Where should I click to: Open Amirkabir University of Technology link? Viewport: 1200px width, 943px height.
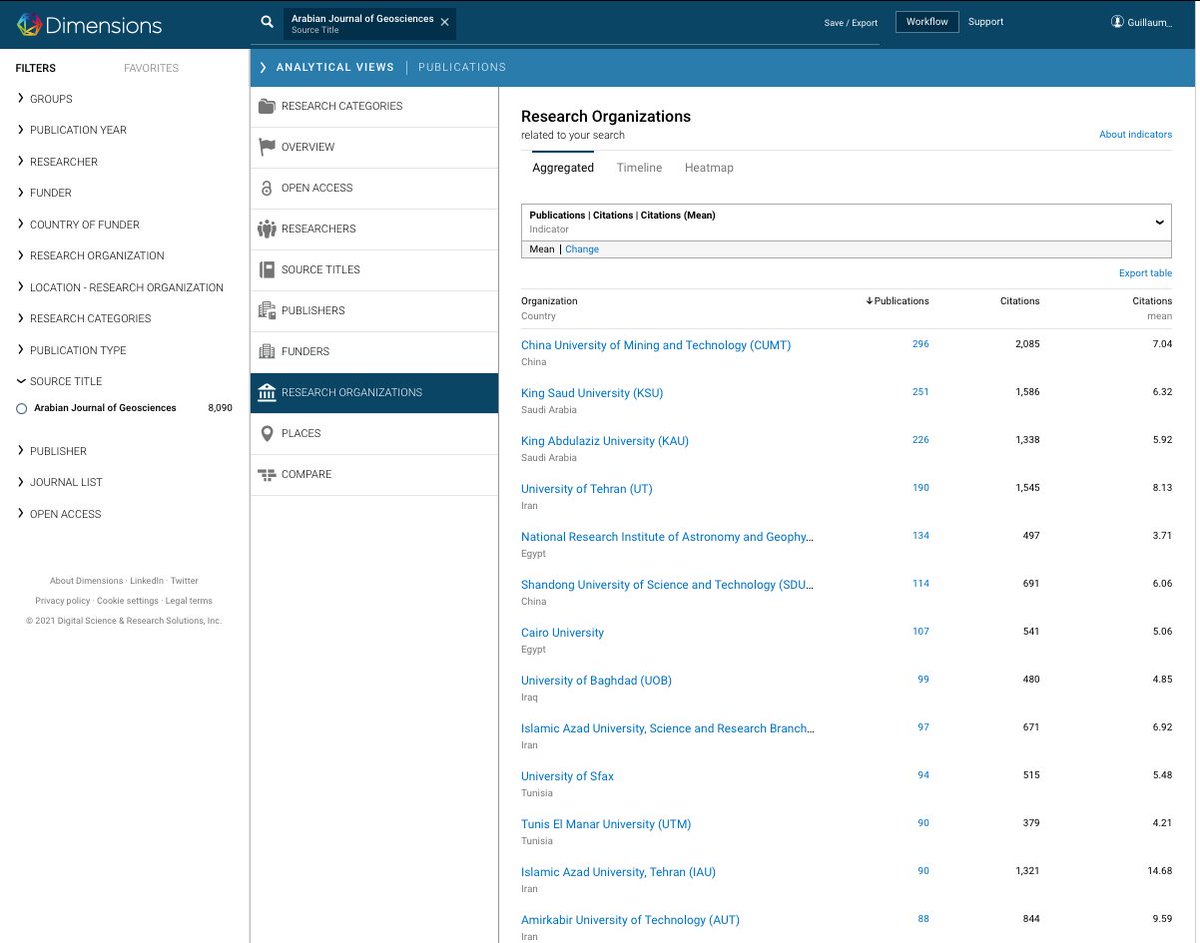pos(630,920)
